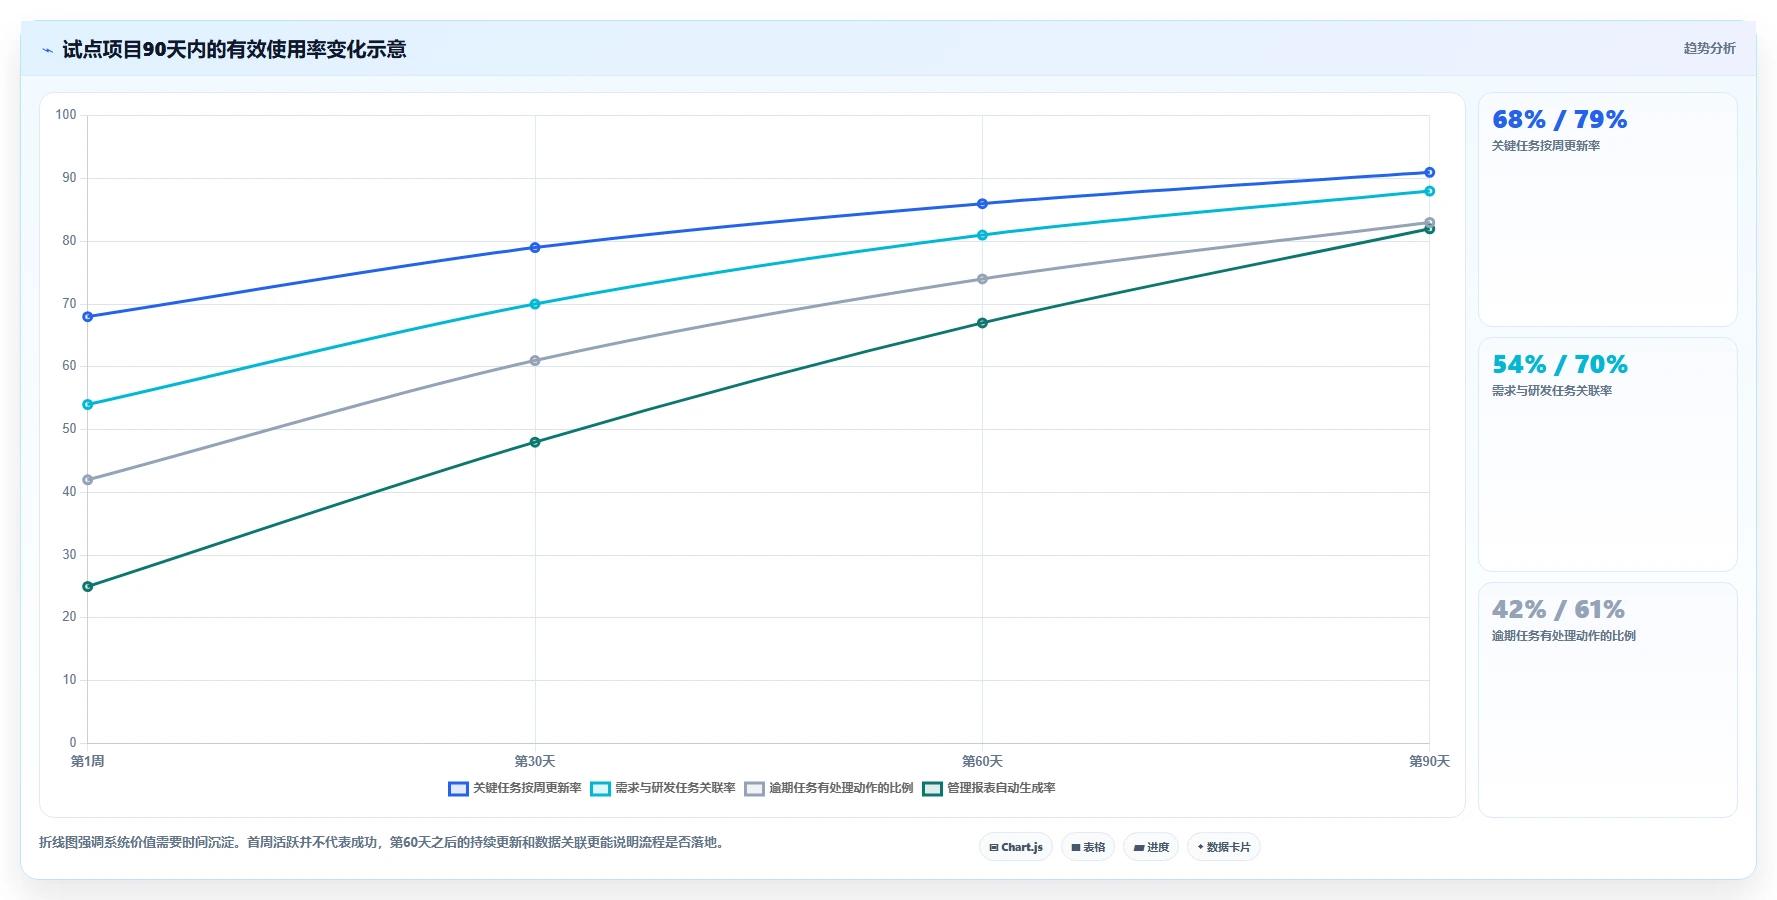Click the 逾期任务有处理动作的比例 card caption
Image resolution: width=1777 pixels, height=900 pixels.
coord(1564,636)
